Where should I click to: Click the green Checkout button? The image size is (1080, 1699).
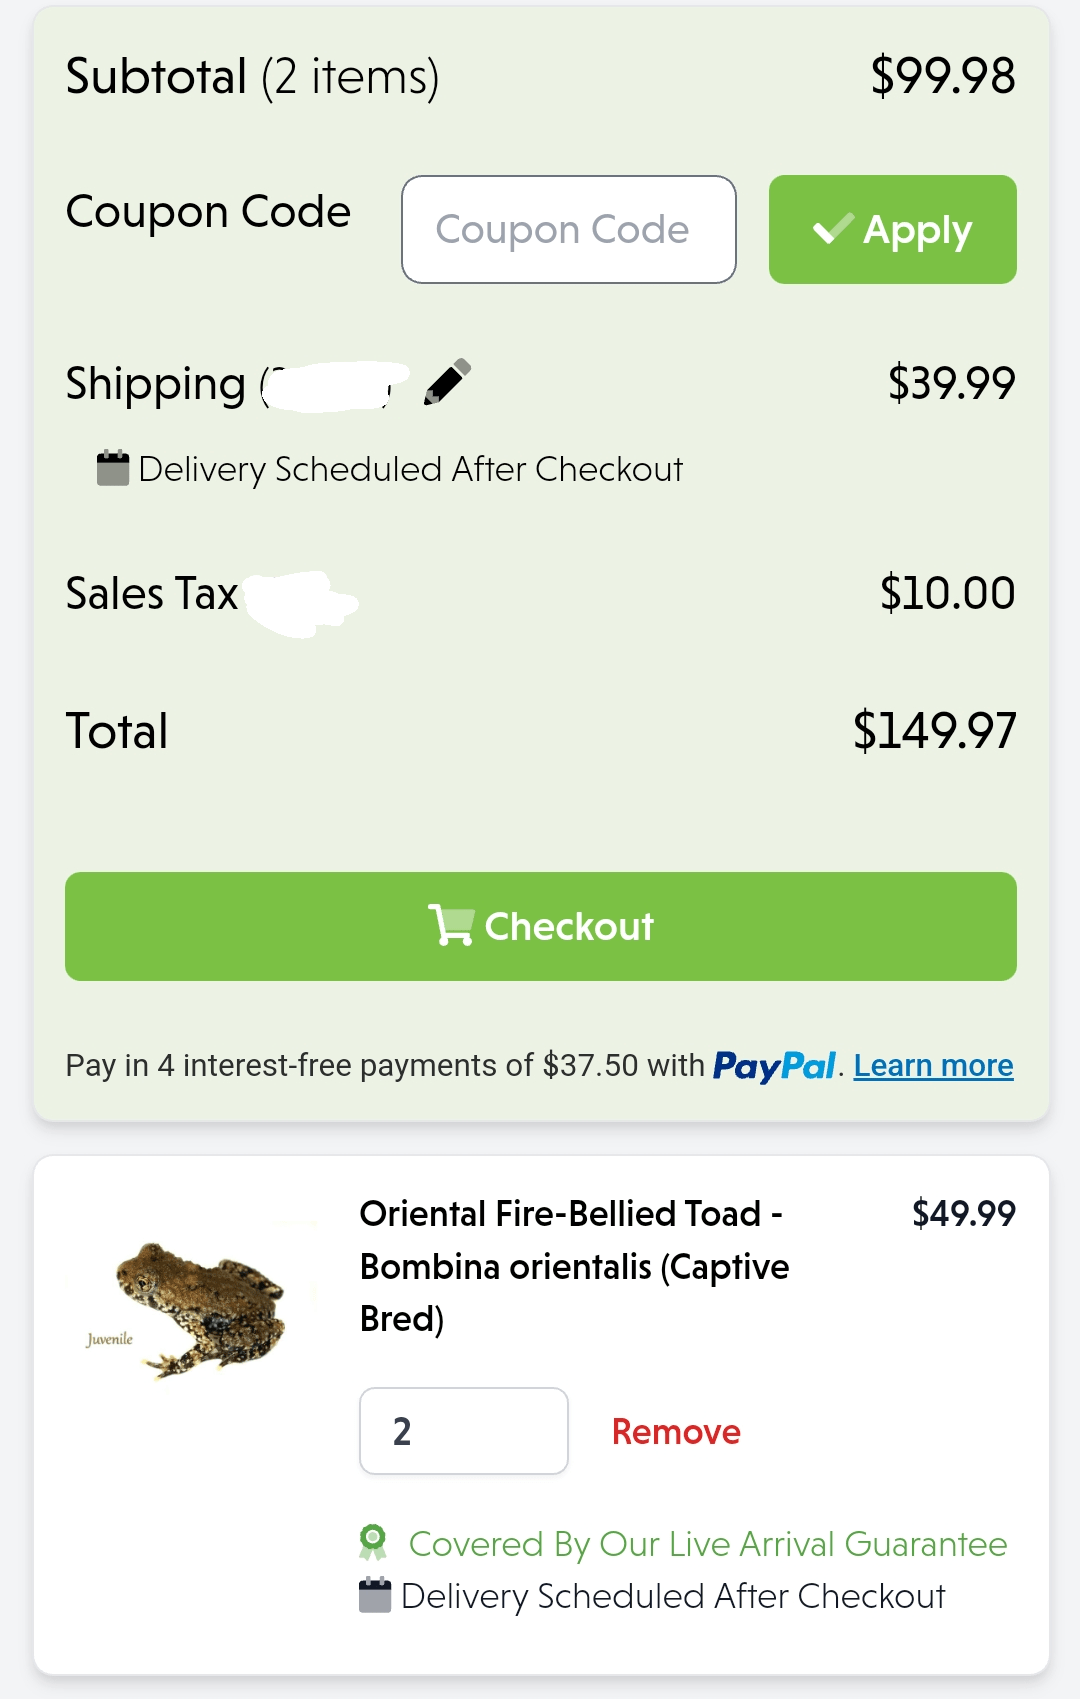[540, 926]
